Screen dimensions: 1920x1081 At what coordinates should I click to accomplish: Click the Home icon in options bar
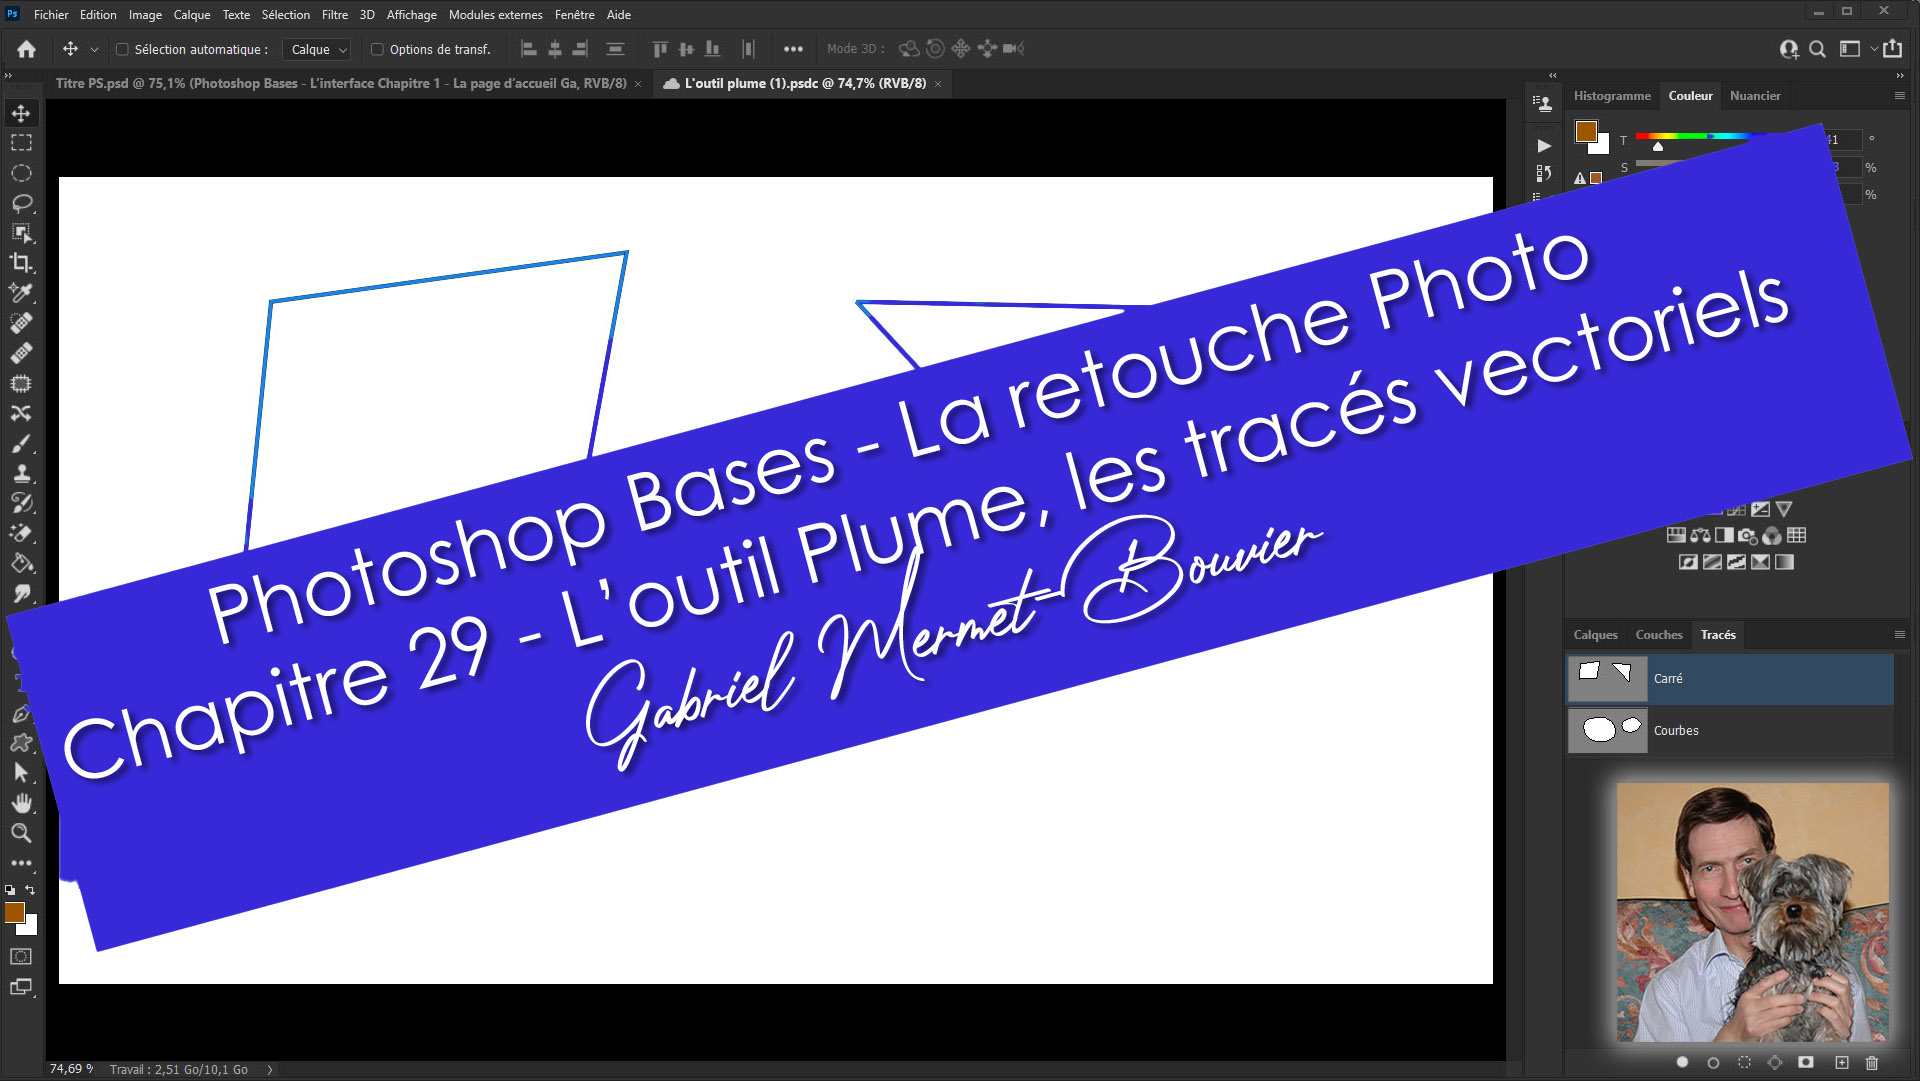coord(27,49)
